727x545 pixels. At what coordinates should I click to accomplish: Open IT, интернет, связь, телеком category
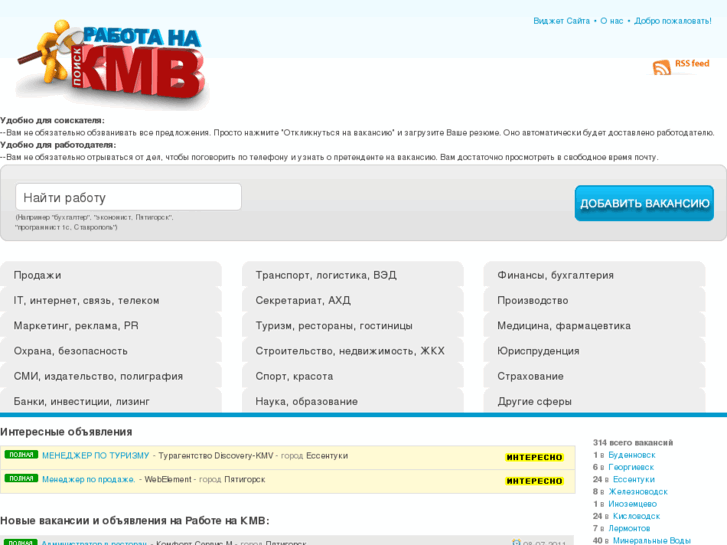coord(111,300)
